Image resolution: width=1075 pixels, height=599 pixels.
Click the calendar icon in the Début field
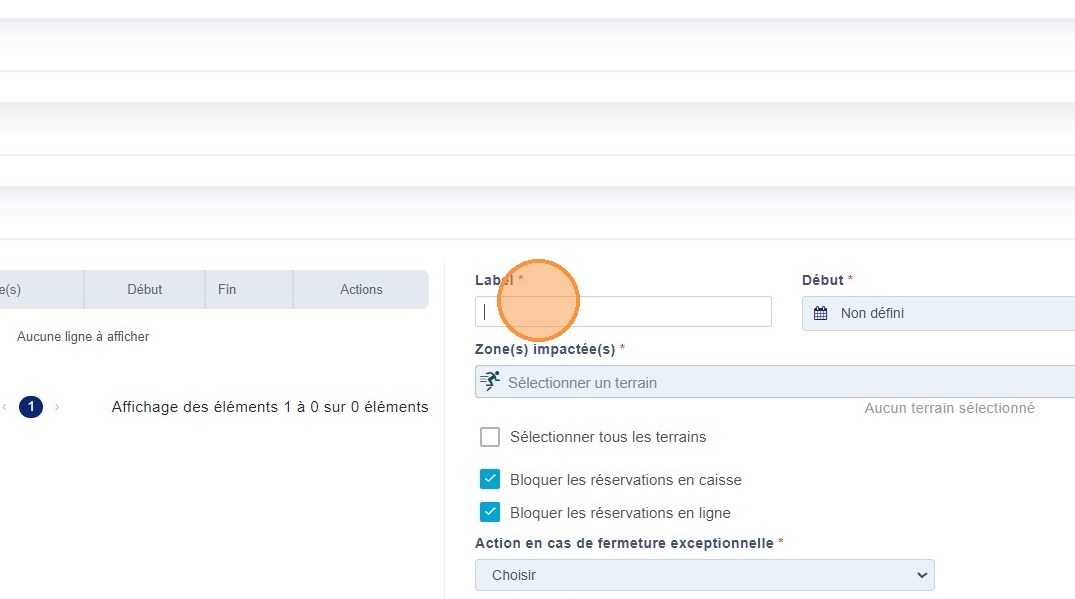(x=820, y=314)
